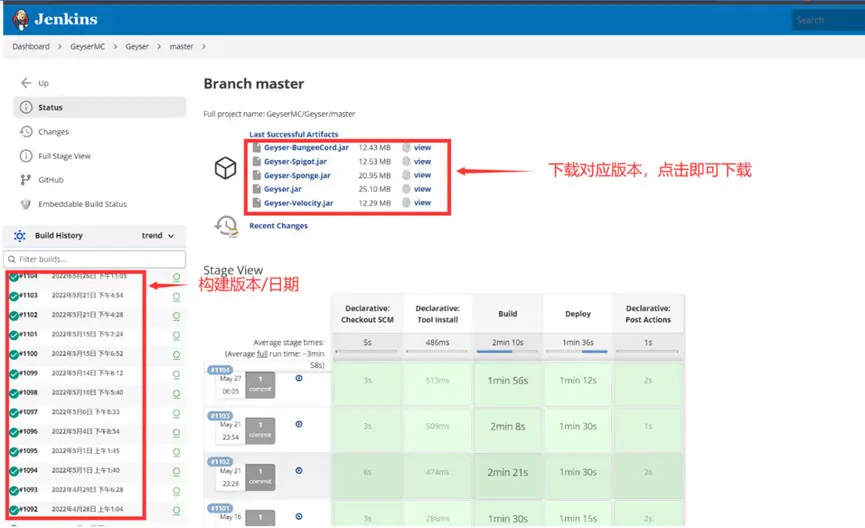Focus the Filter builds input field

pyautogui.click(x=95, y=259)
